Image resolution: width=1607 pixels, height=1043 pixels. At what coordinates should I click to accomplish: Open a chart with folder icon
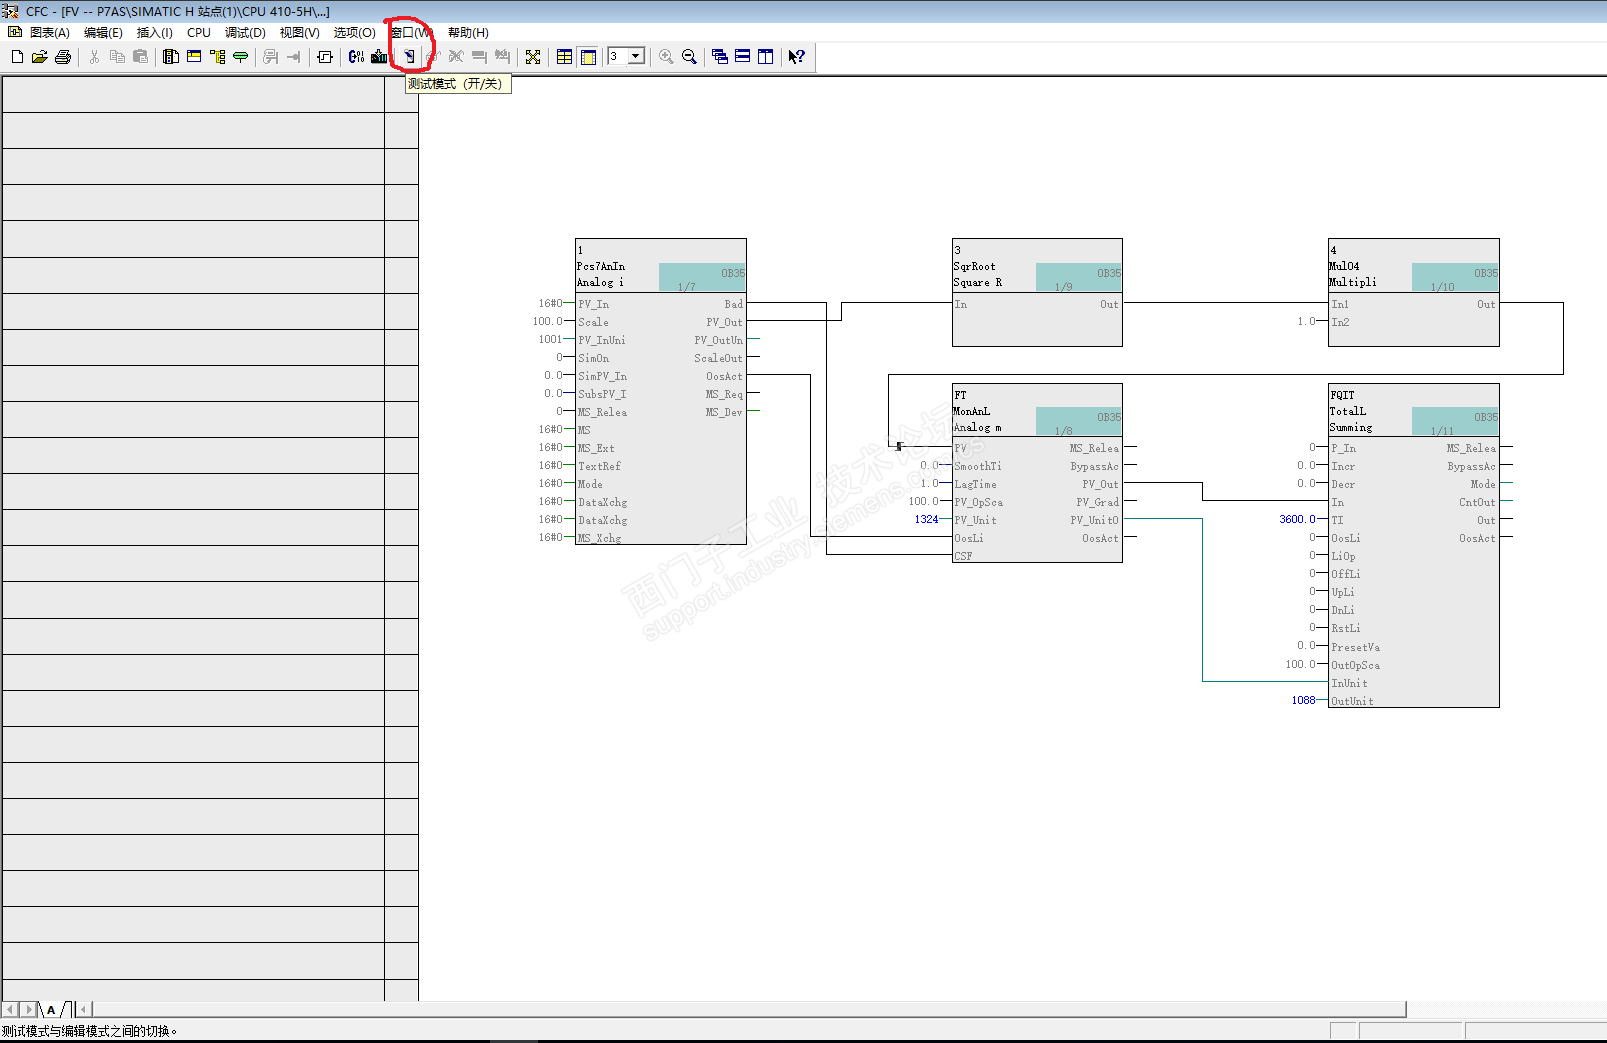pyautogui.click(x=39, y=57)
